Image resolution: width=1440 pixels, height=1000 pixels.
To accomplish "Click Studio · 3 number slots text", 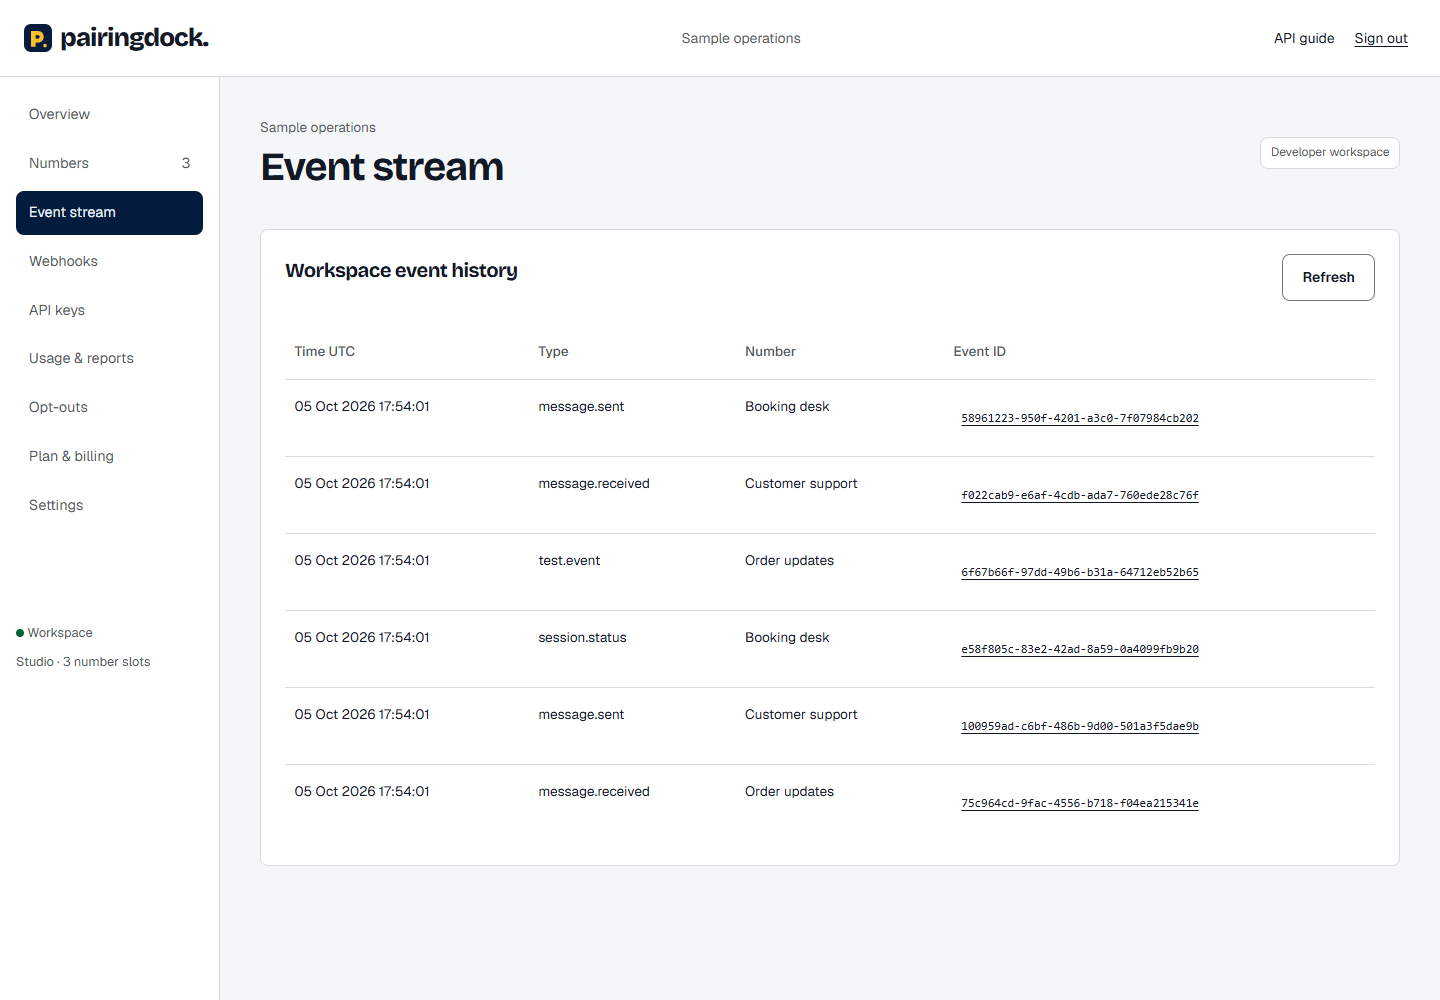I will (x=83, y=662).
